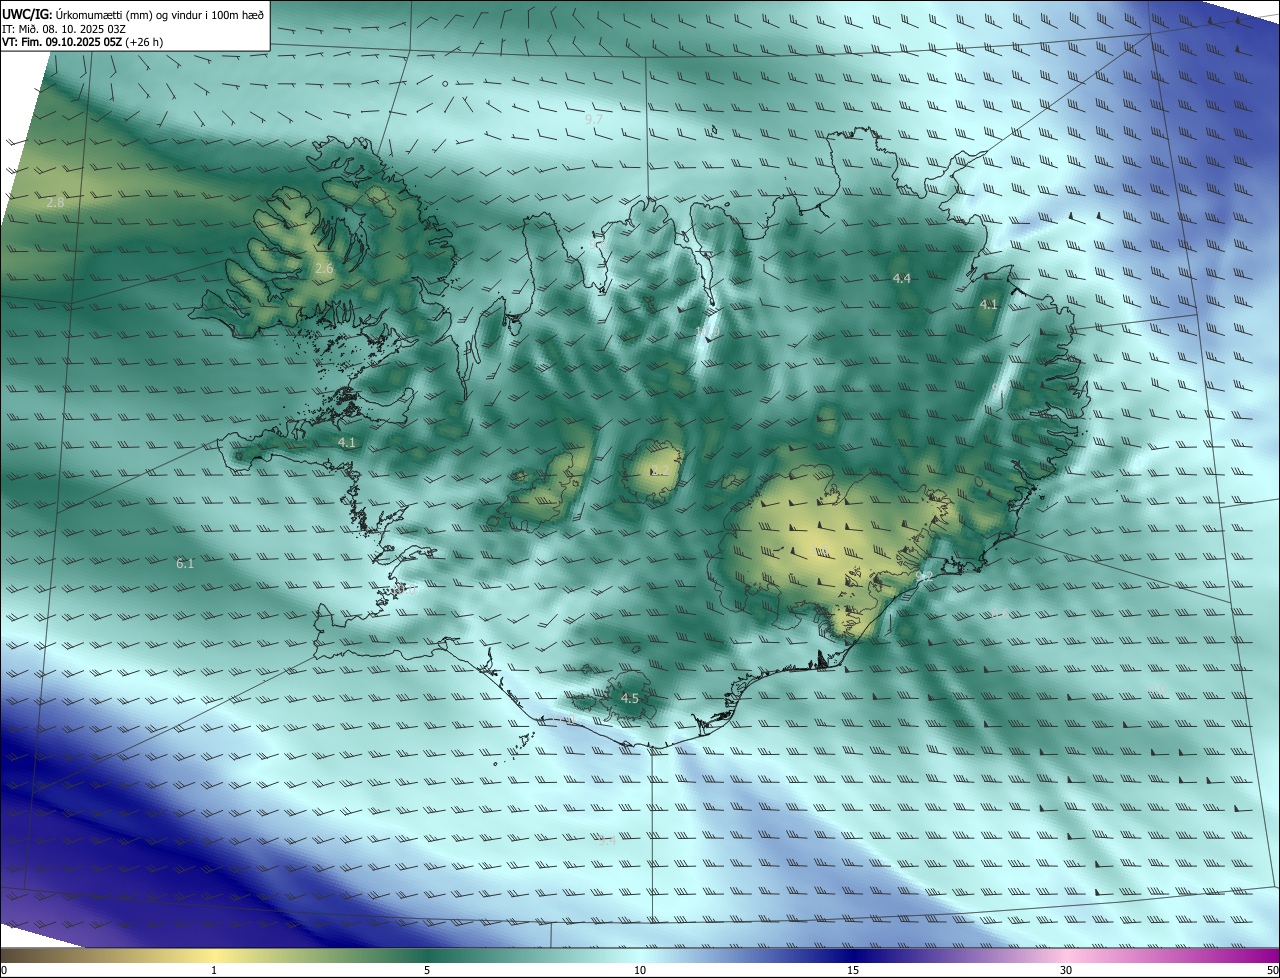Click the colour scale tick labelled 1
The image size is (1280, 978).
214,970
